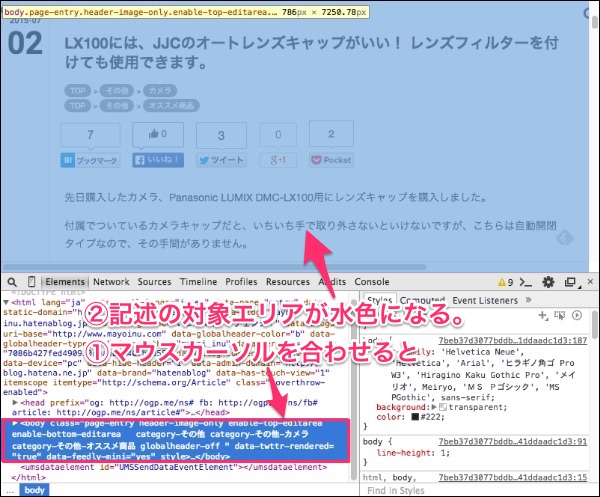Open stylesheet link ending 41ddaadc1d3:15
Viewport: 600px width, 497px height.
(513, 477)
